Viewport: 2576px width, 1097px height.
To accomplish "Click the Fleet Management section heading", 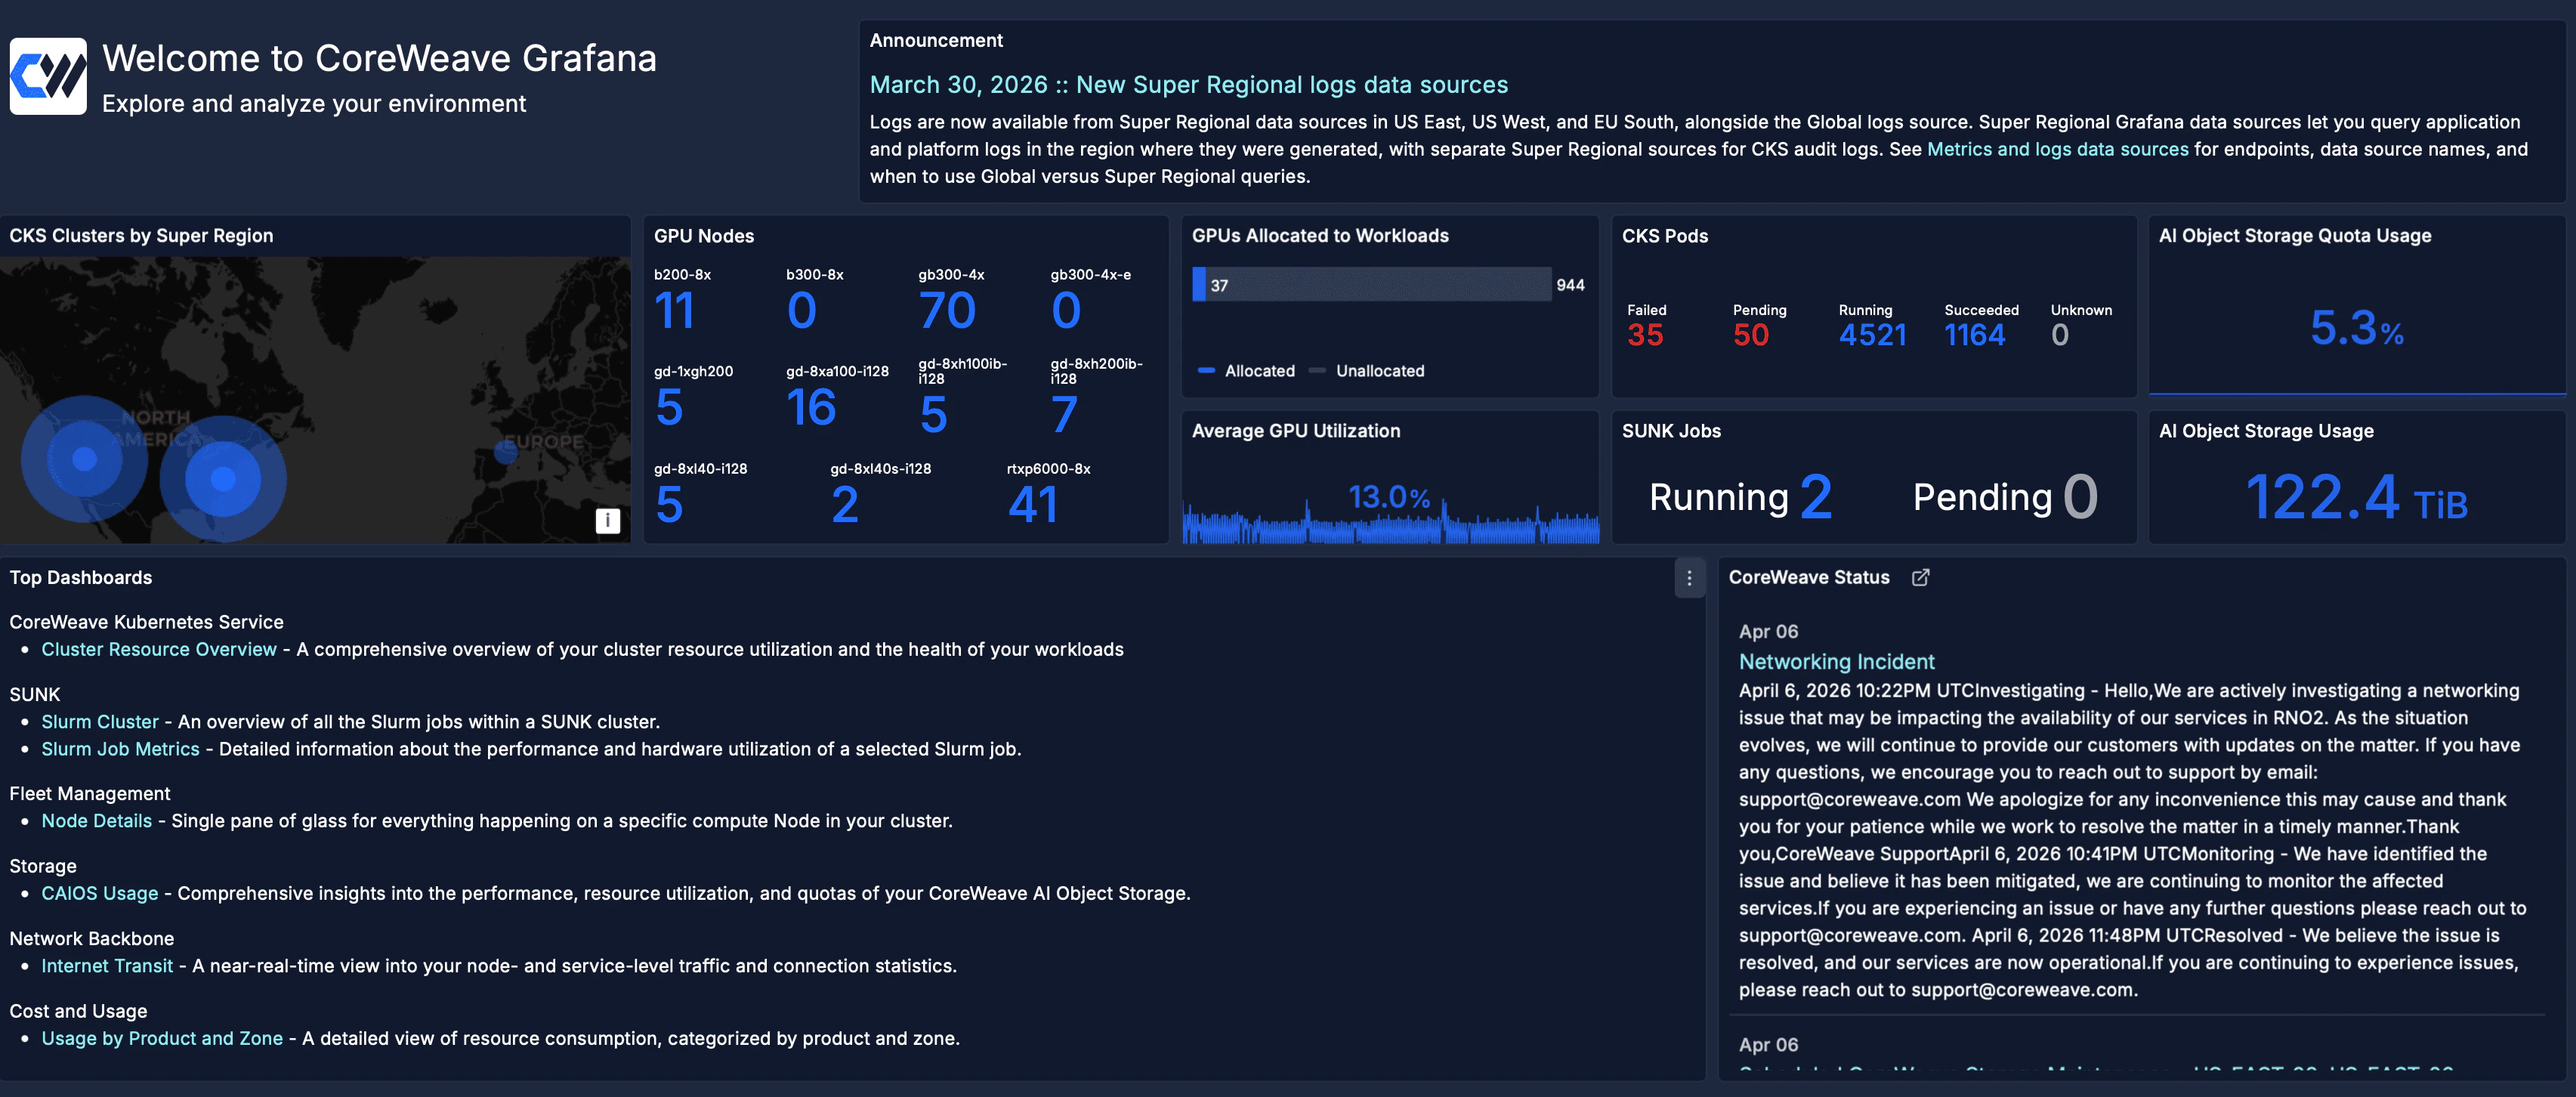I will tap(90, 794).
